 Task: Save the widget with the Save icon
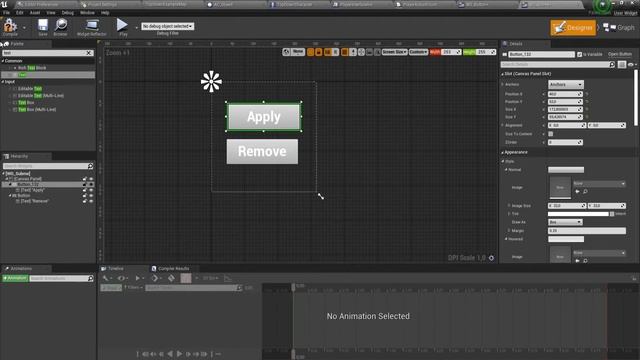(42, 27)
